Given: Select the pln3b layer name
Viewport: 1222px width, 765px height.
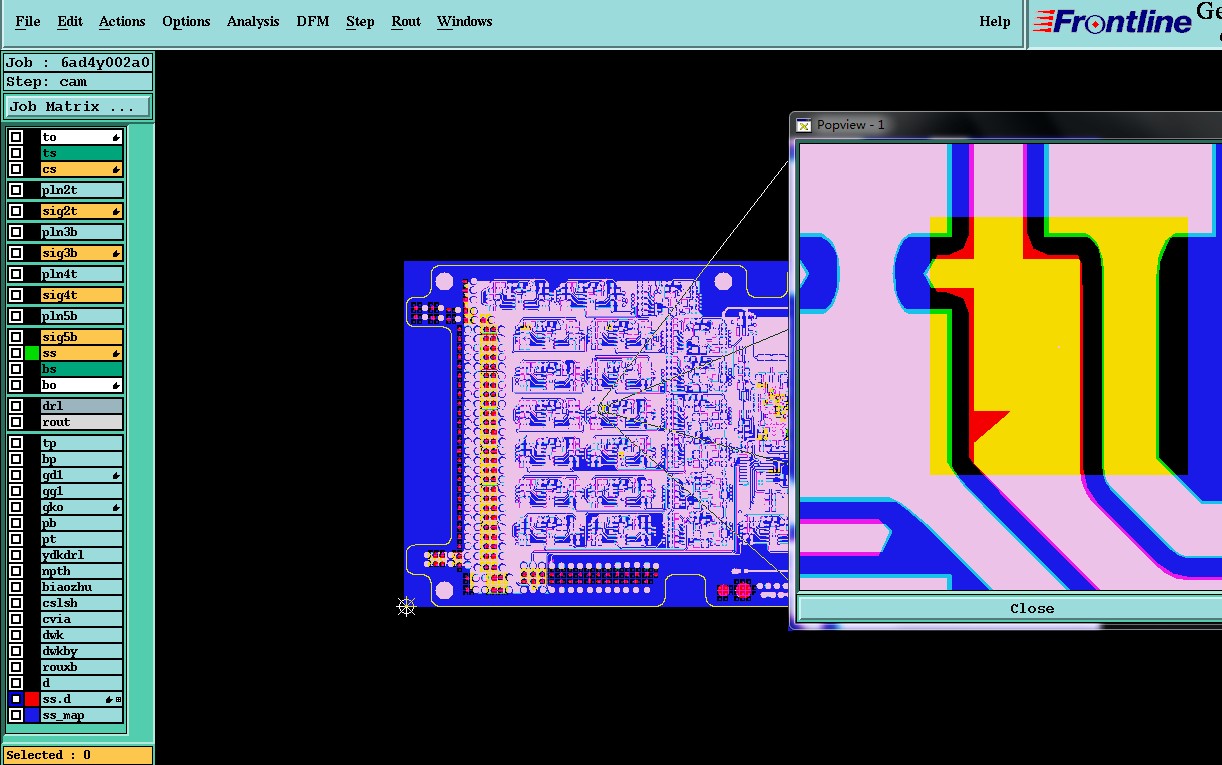Looking at the screenshot, I should pyautogui.click(x=82, y=232).
